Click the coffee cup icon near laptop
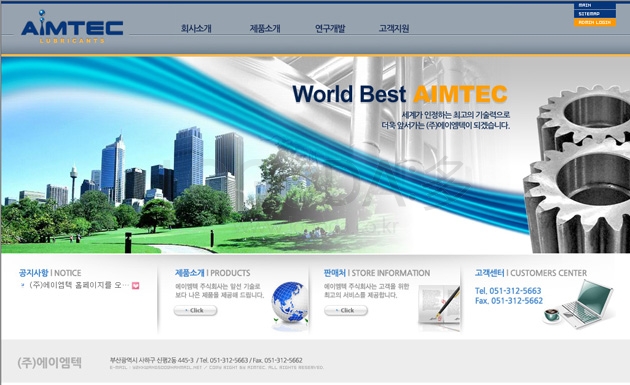The height and width of the screenshot is (385, 630). [x=552, y=314]
